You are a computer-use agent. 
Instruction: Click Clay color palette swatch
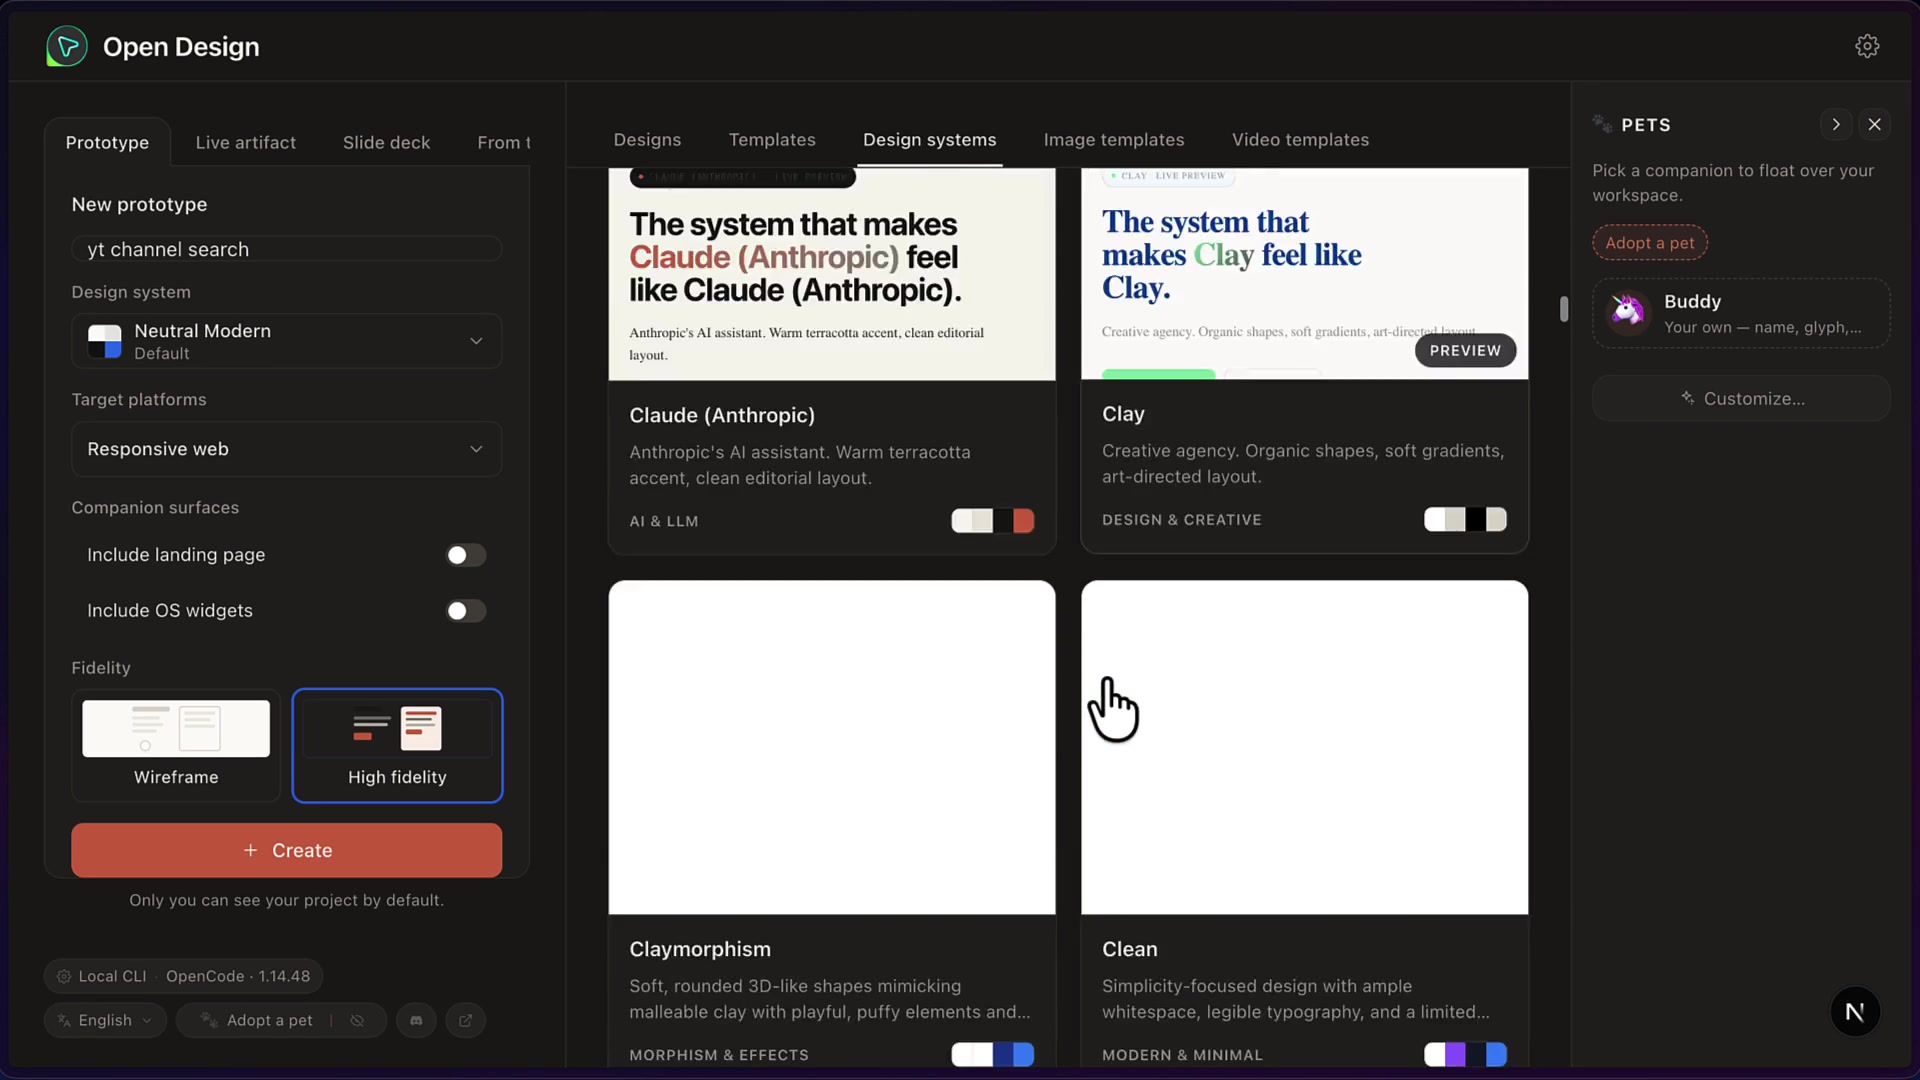coord(1466,519)
